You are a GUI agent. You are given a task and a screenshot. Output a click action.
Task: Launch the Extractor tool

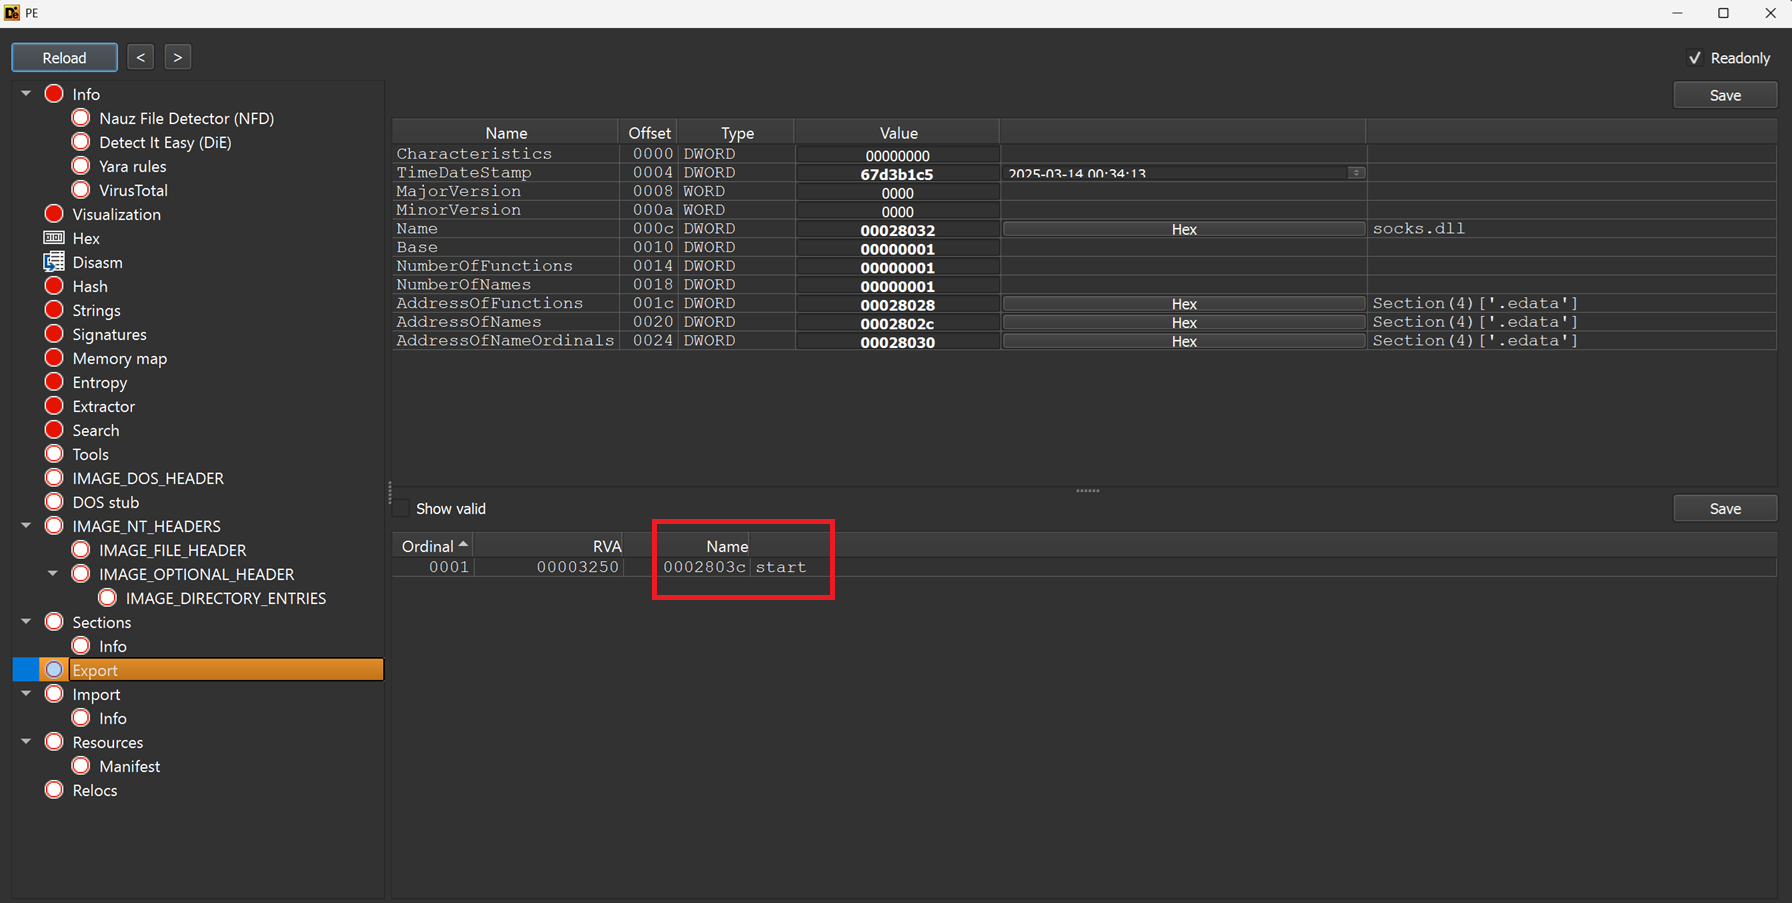point(104,406)
